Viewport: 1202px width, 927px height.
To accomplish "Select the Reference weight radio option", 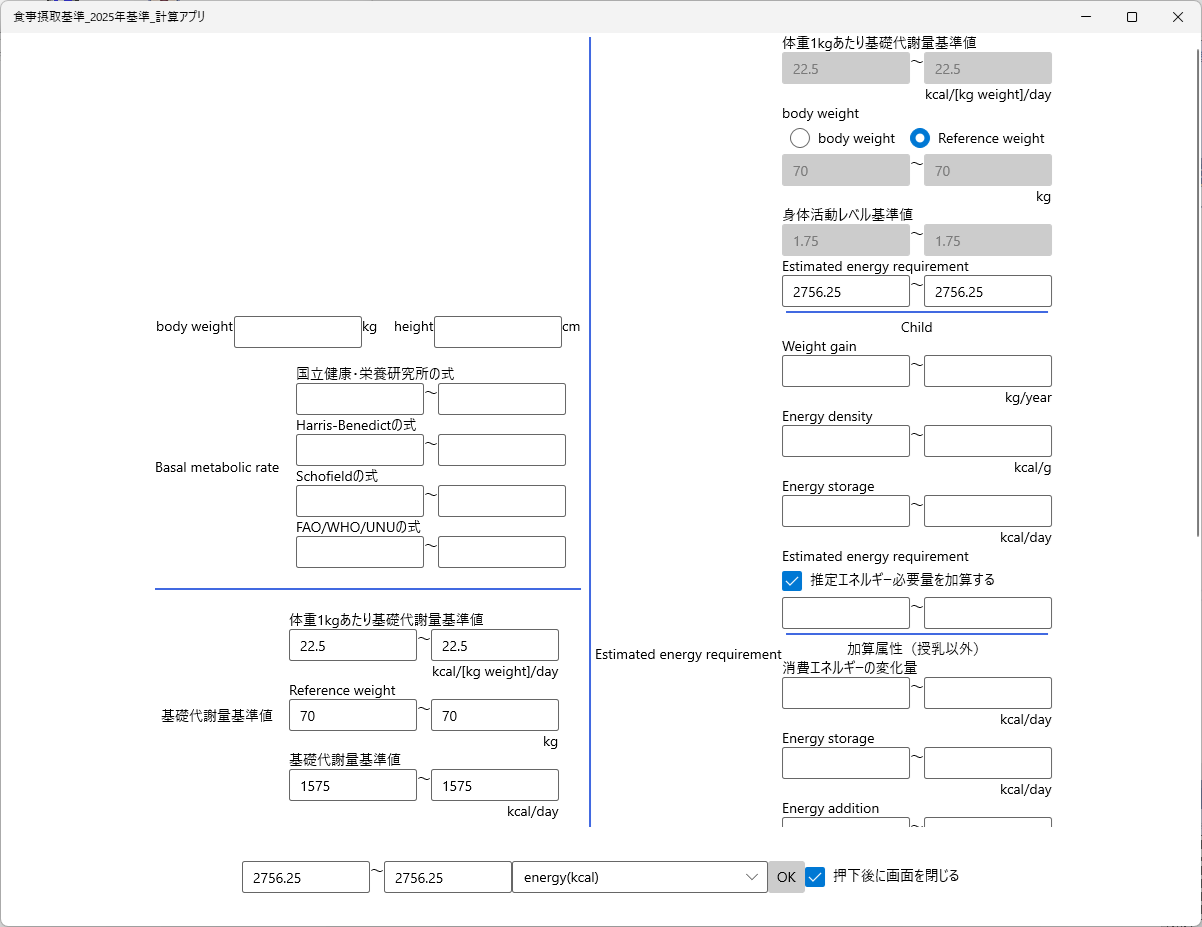I will (920, 138).
